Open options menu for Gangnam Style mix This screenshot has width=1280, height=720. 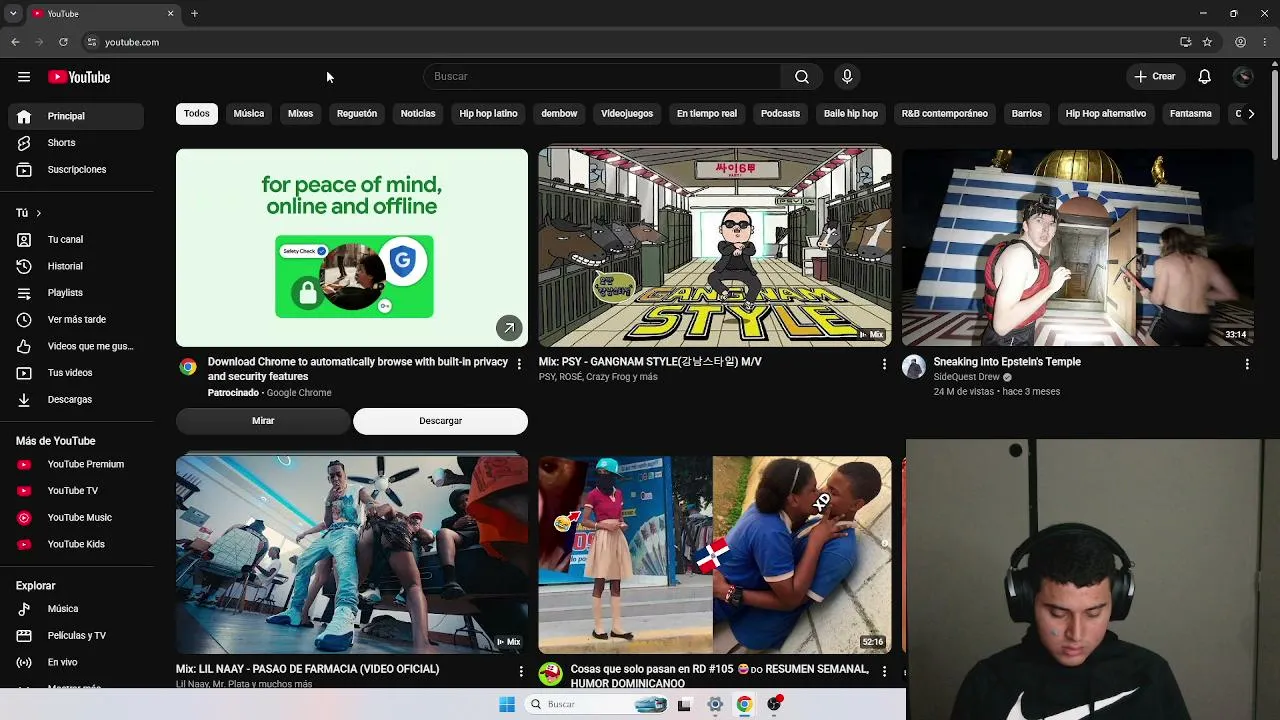click(x=884, y=364)
